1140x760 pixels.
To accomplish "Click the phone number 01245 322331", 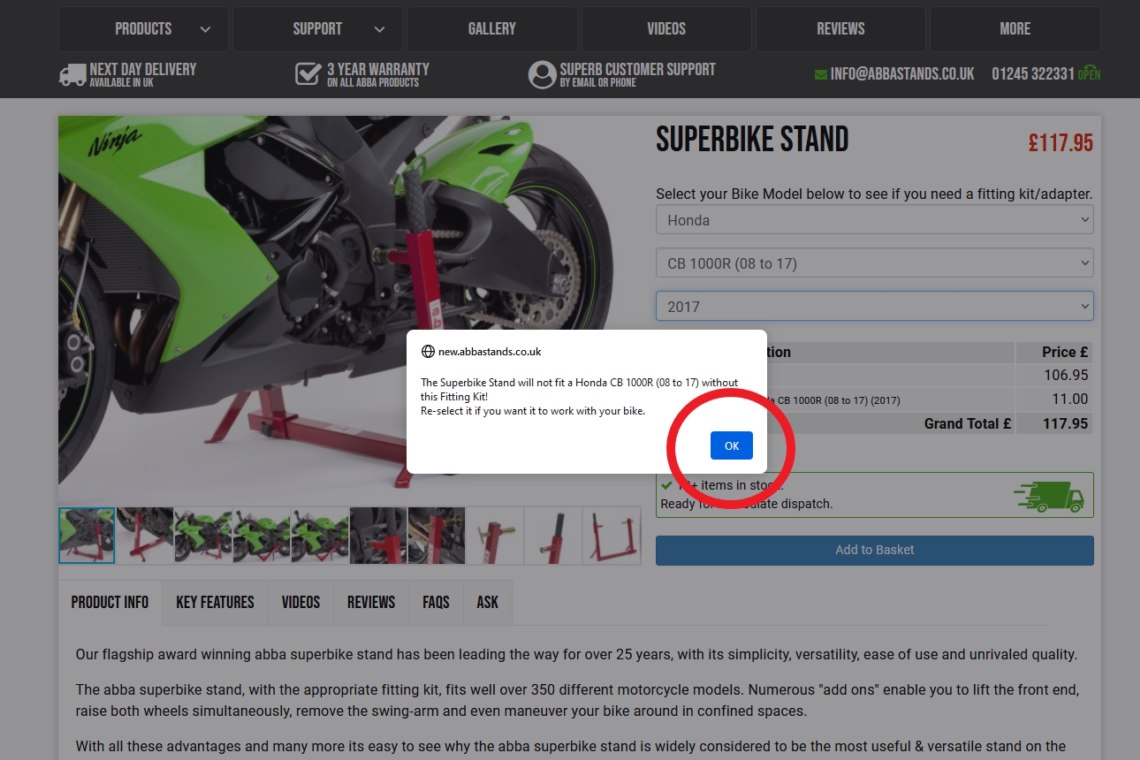I will tap(1033, 74).
